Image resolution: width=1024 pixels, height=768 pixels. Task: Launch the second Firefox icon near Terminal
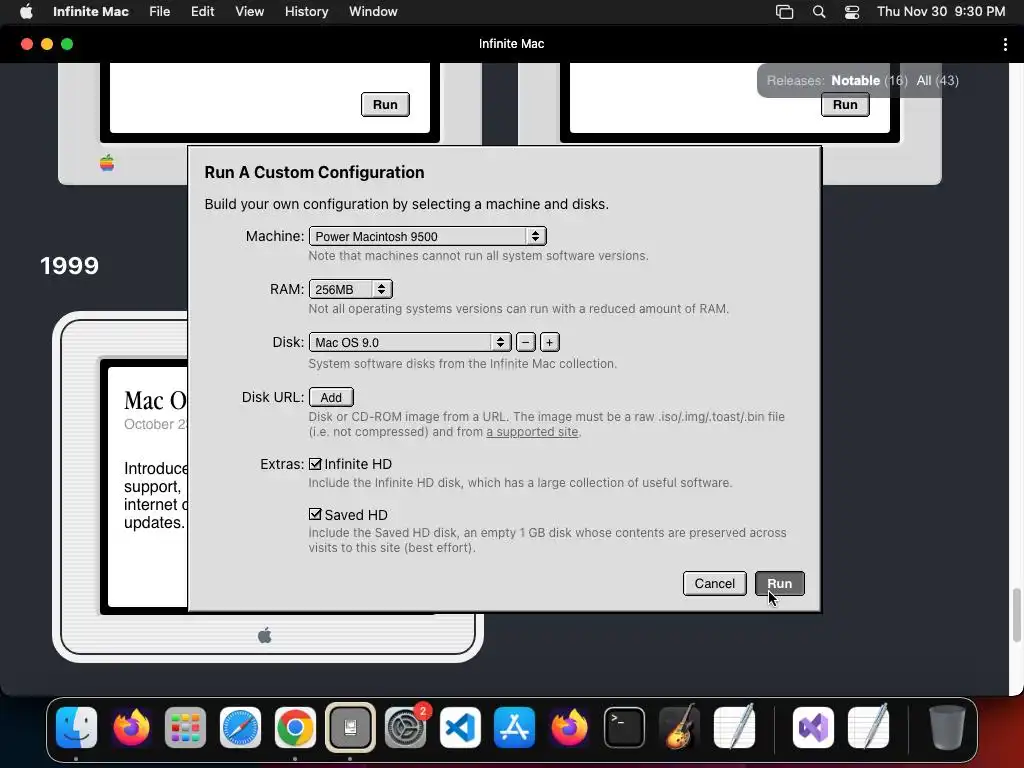click(x=569, y=727)
